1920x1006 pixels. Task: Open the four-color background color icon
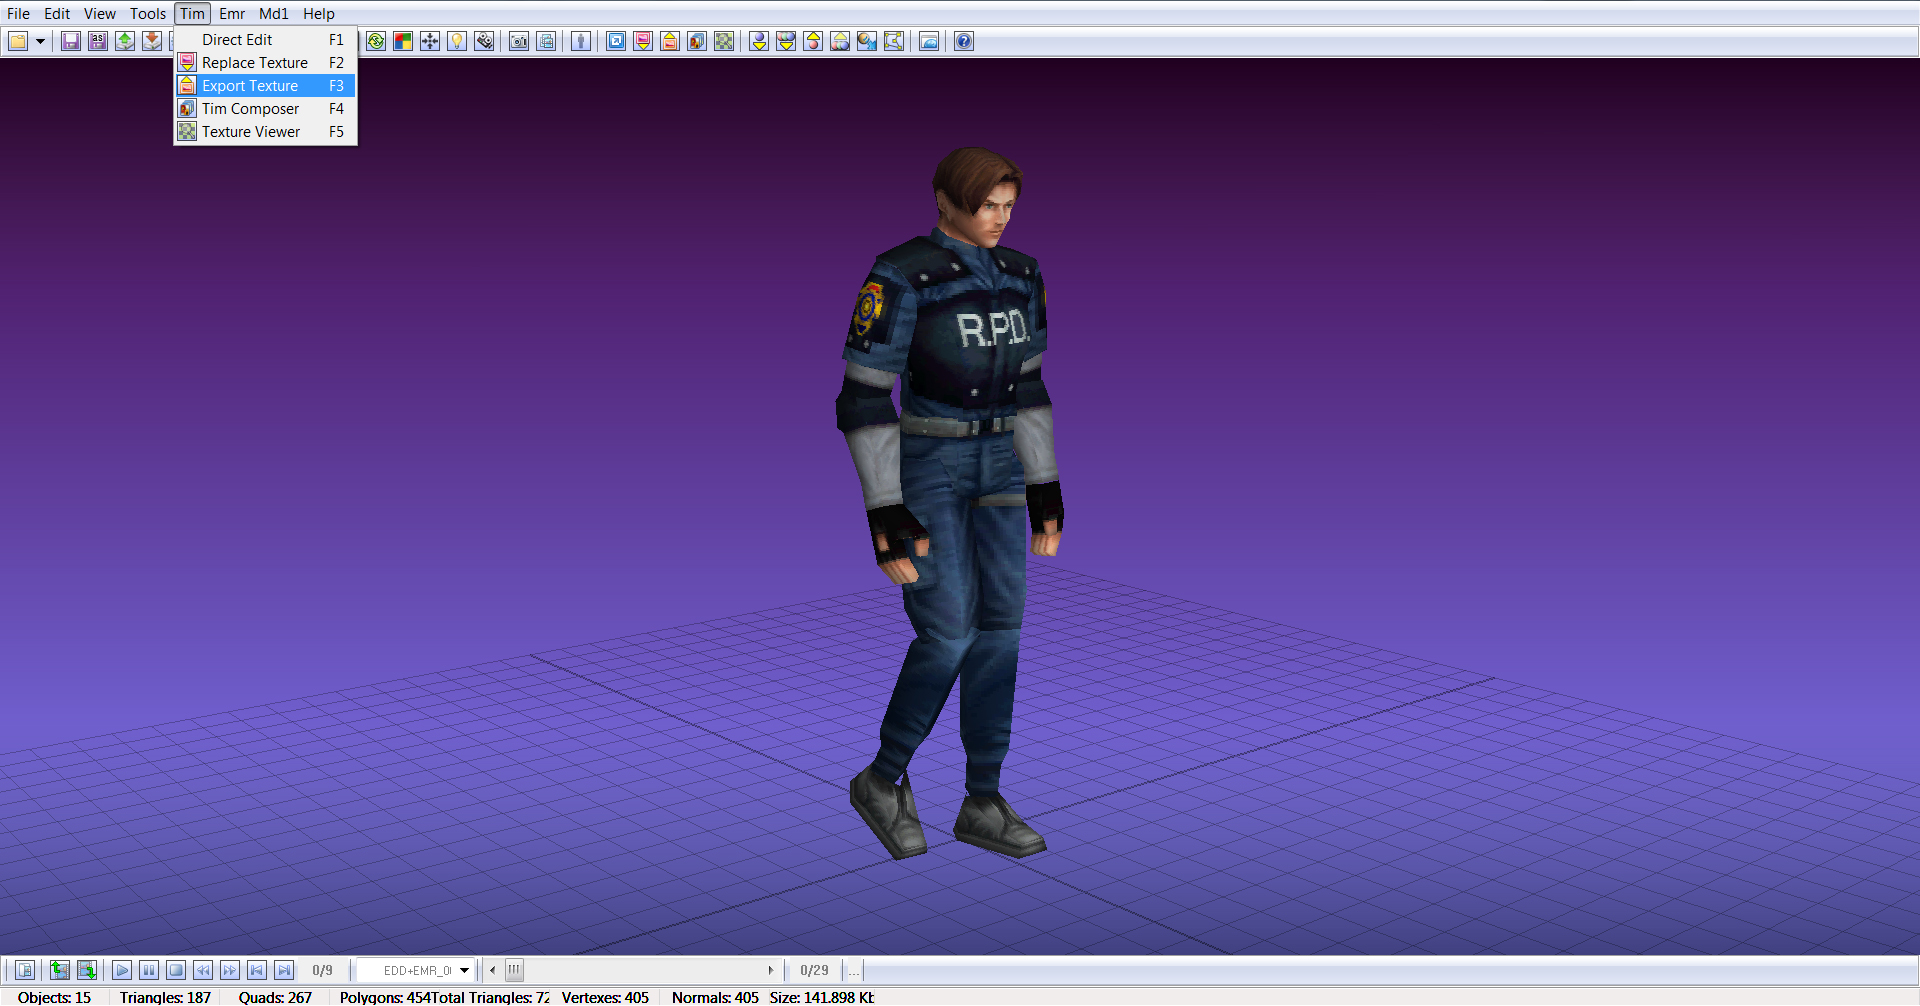click(403, 41)
